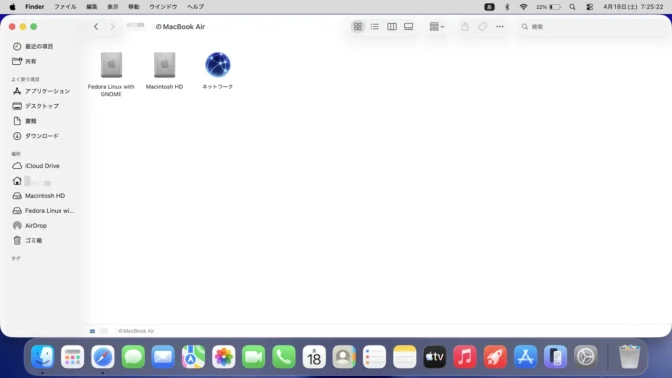Open FaceTime from the Dock
The width and height of the screenshot is (672, 378).
[x=254, y=357]
